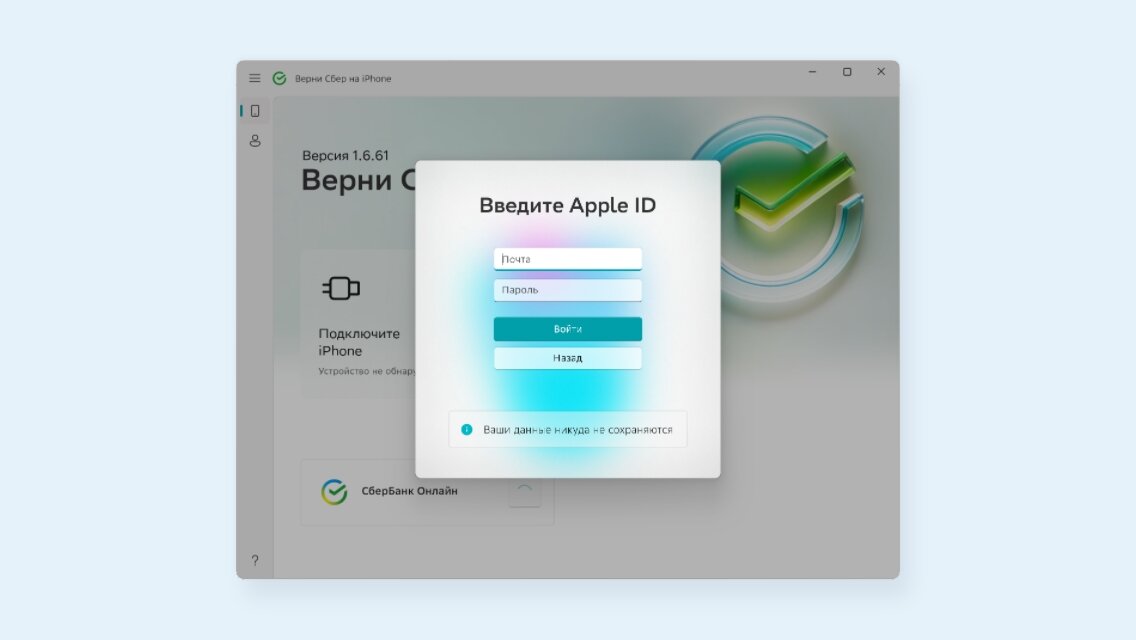The width and height of the screenshot is (1136, 640).
Task: Click the info icon in data notice
Action: (467, 430)
